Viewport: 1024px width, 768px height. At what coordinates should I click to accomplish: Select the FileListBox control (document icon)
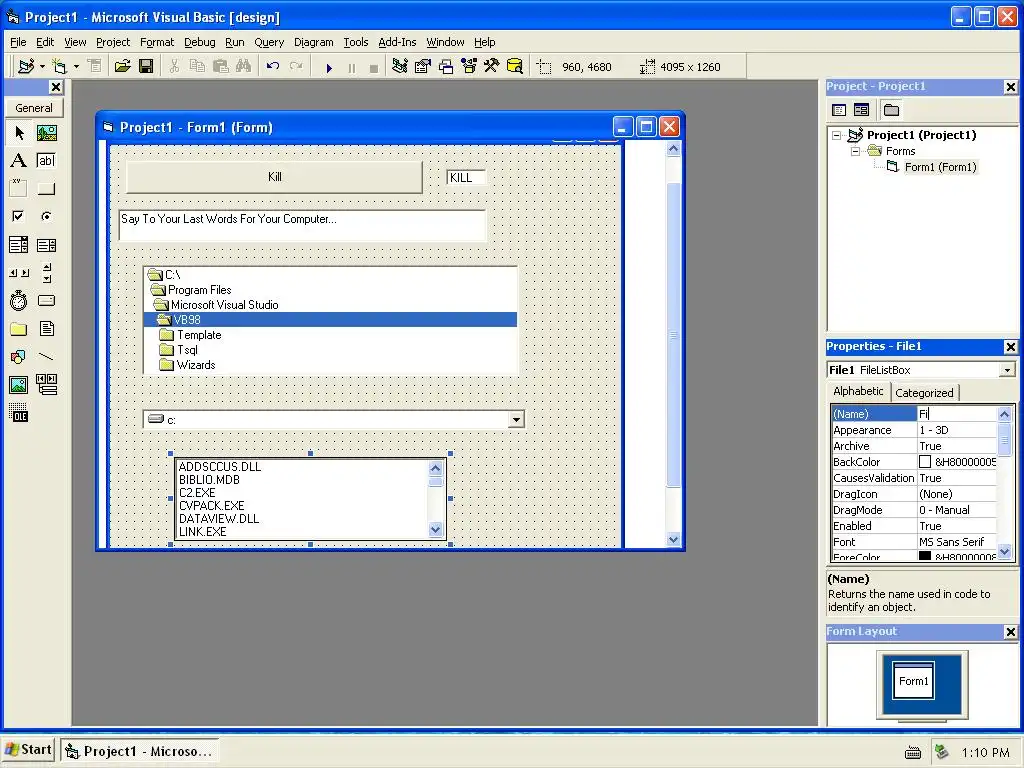click(x=46, y=328)
